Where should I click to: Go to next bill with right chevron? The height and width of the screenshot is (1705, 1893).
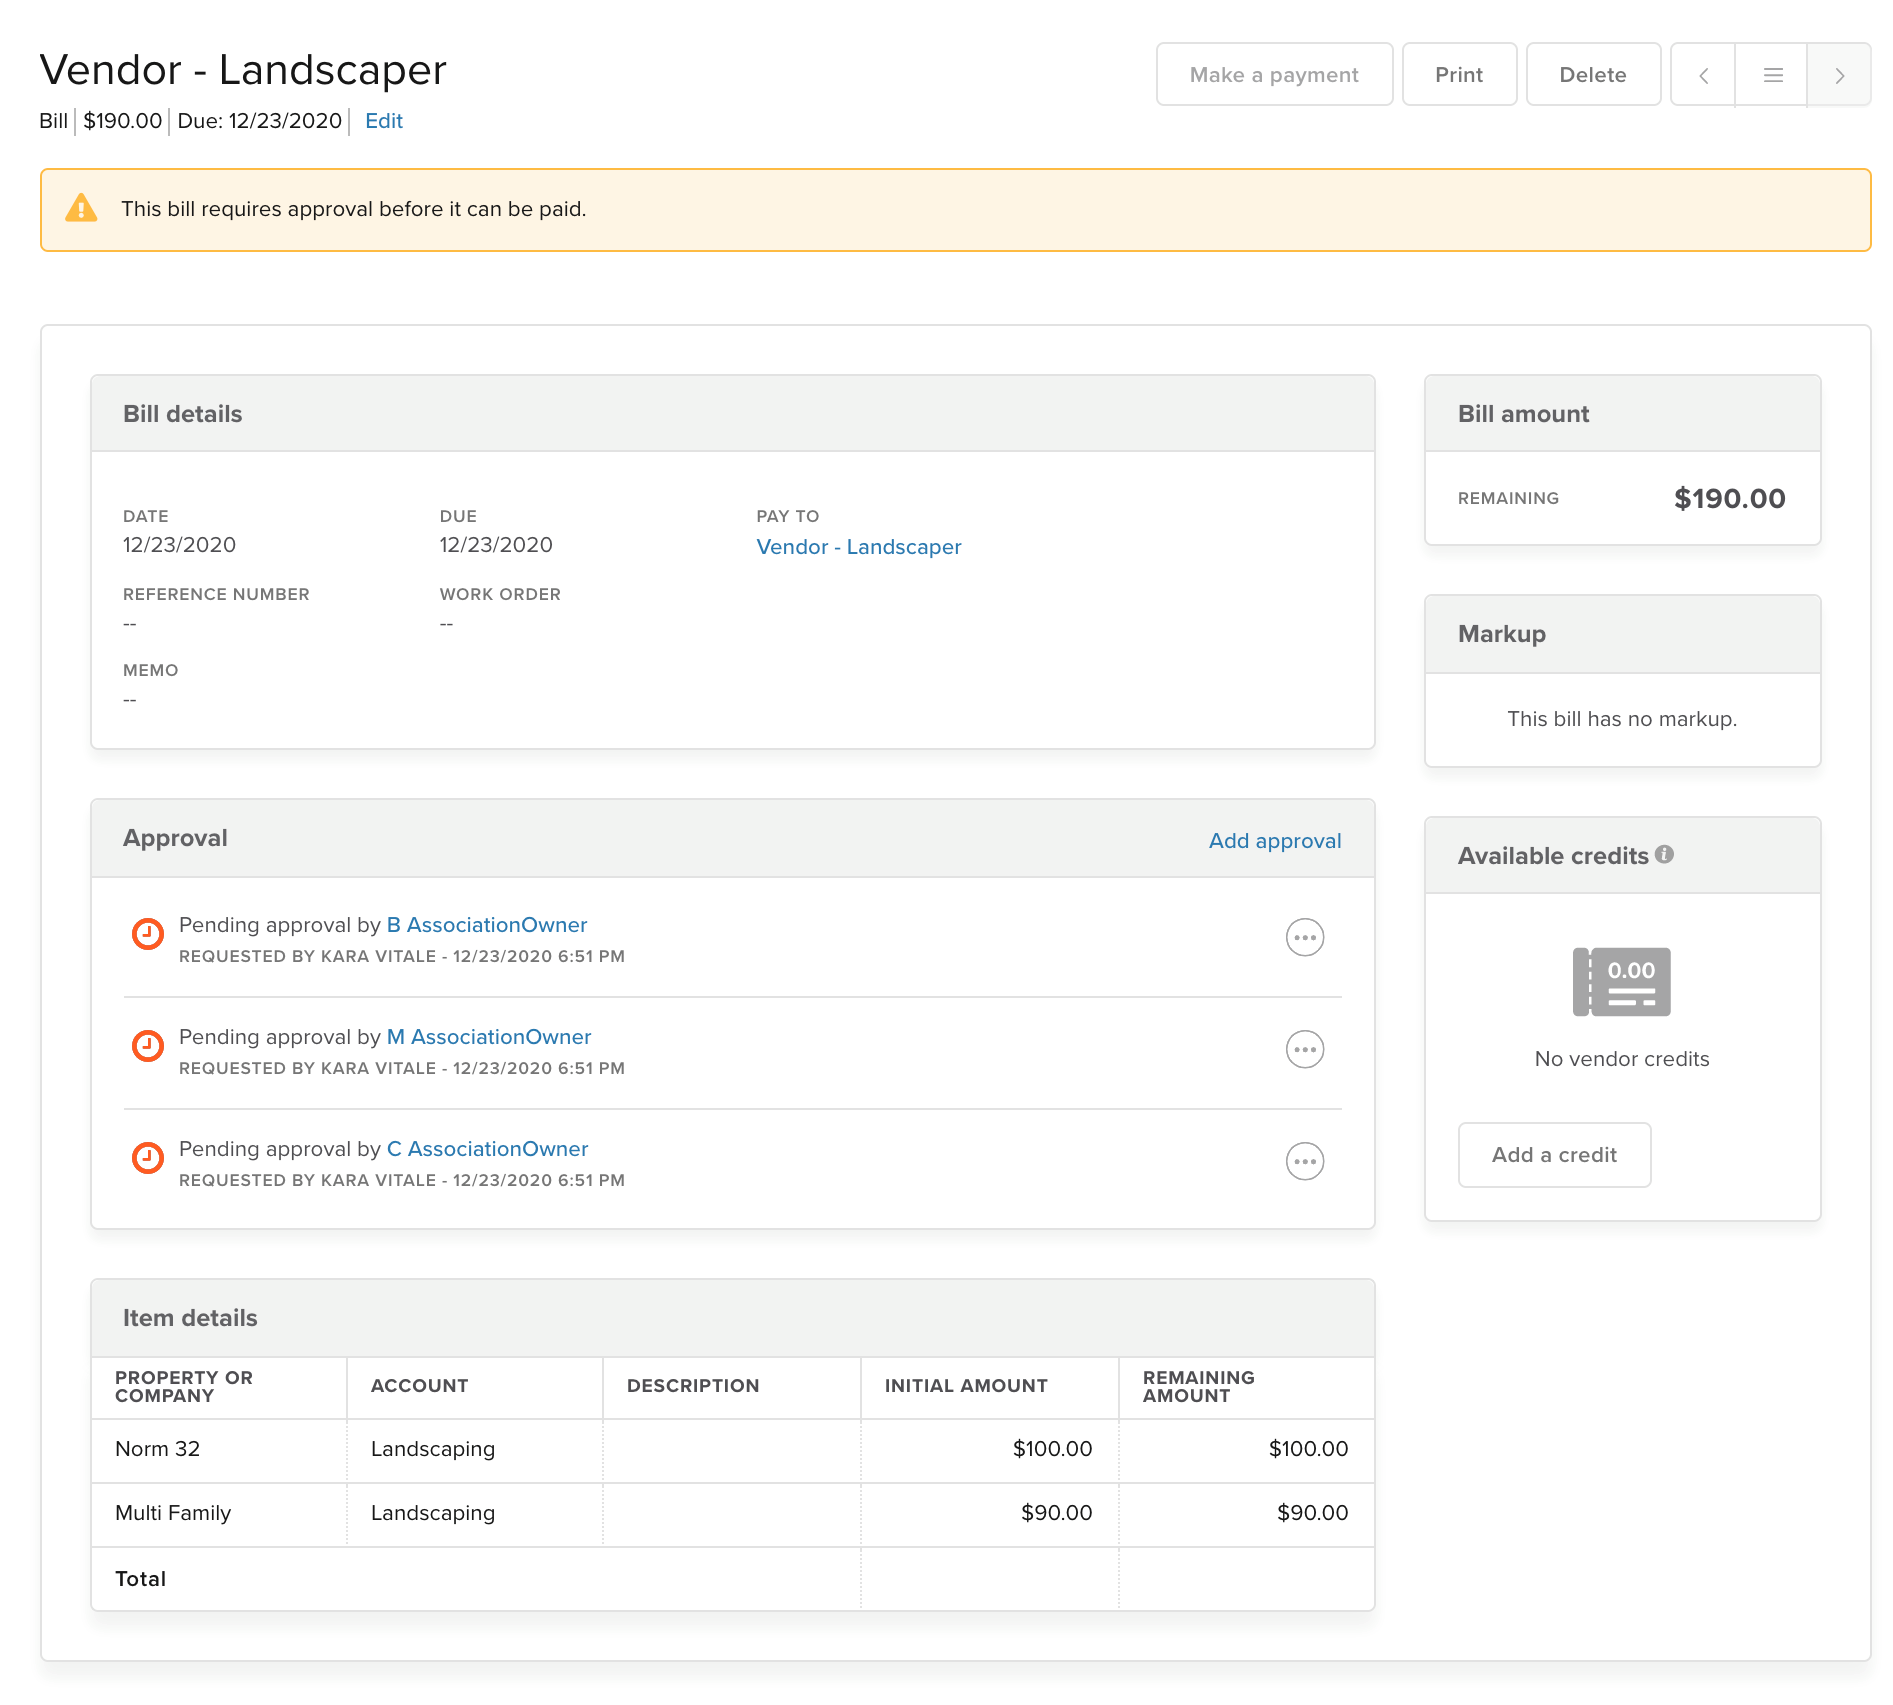pos(1839,75)
